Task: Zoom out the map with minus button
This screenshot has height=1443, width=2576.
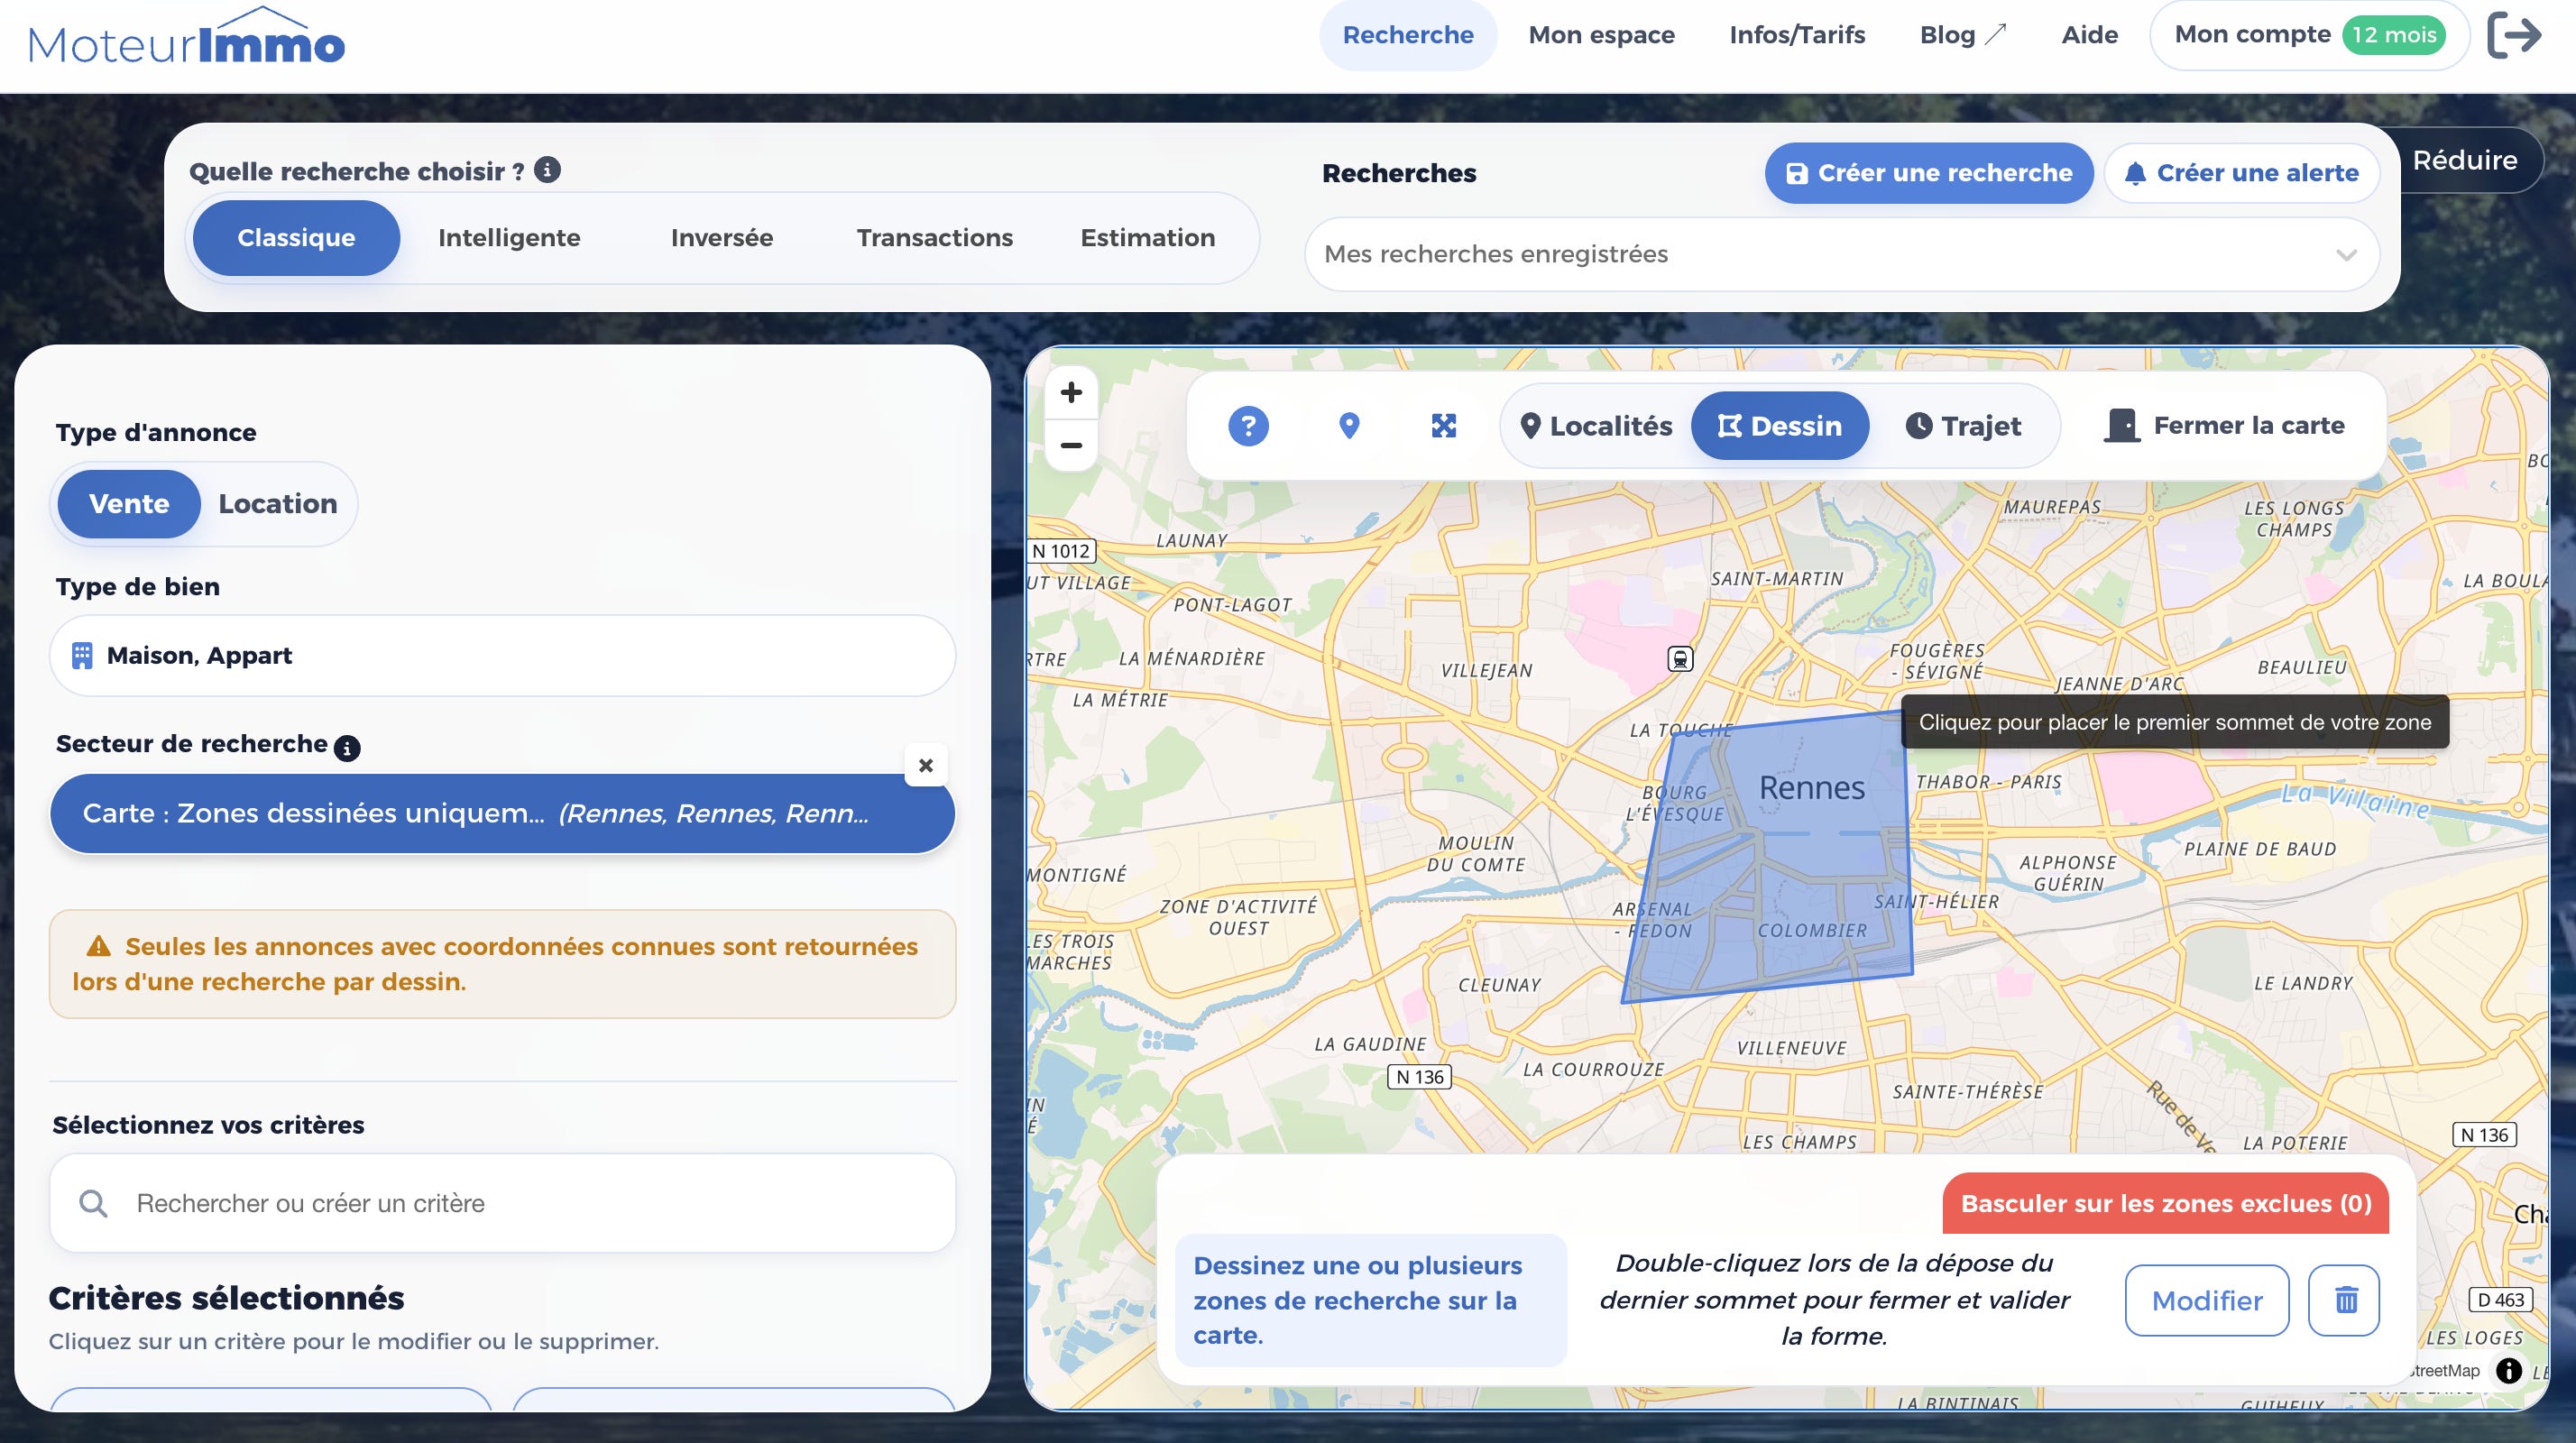Action: [1071, 445]
